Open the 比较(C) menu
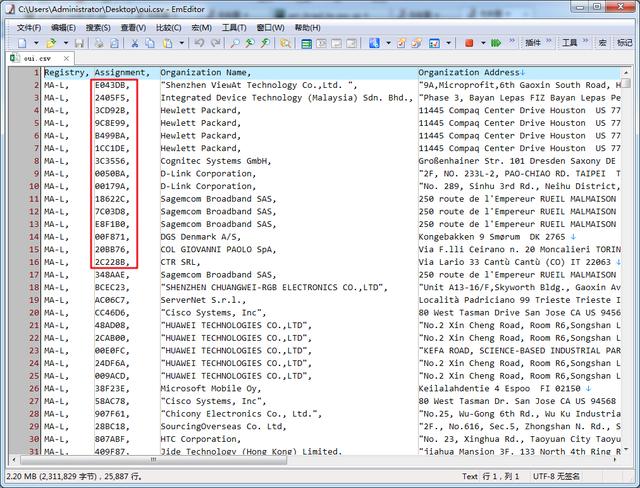The width and height of the screenshot is (640, 488). pyautogui.click(x=169, y=28)
